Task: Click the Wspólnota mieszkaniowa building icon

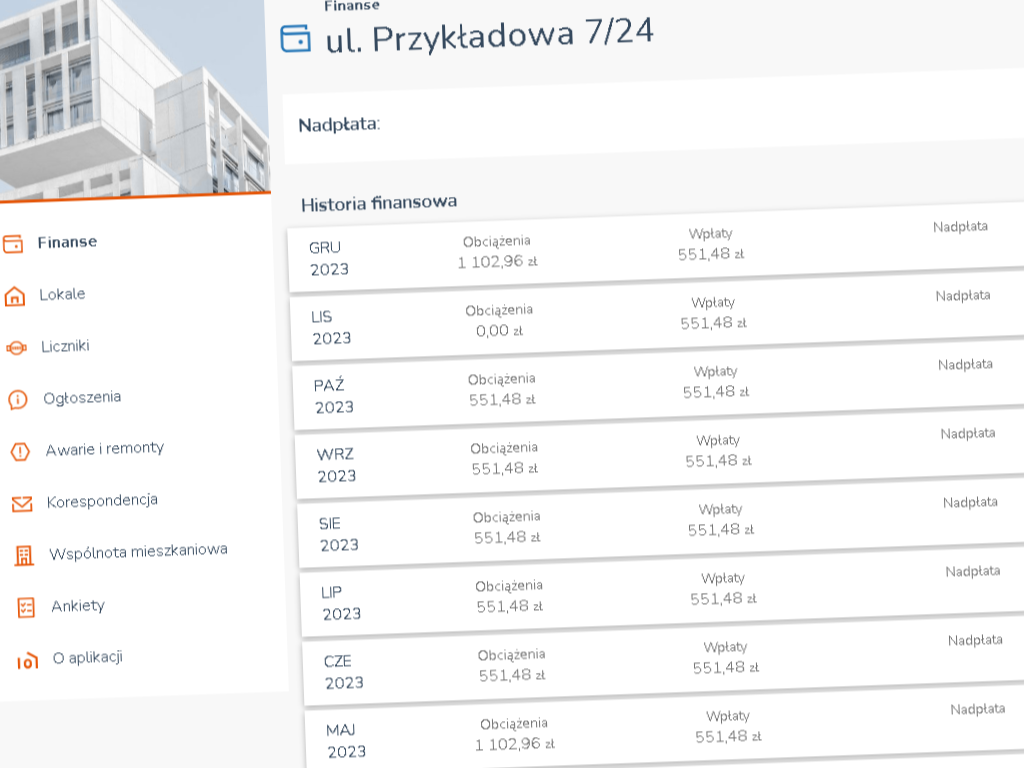Action: (24, 556)
